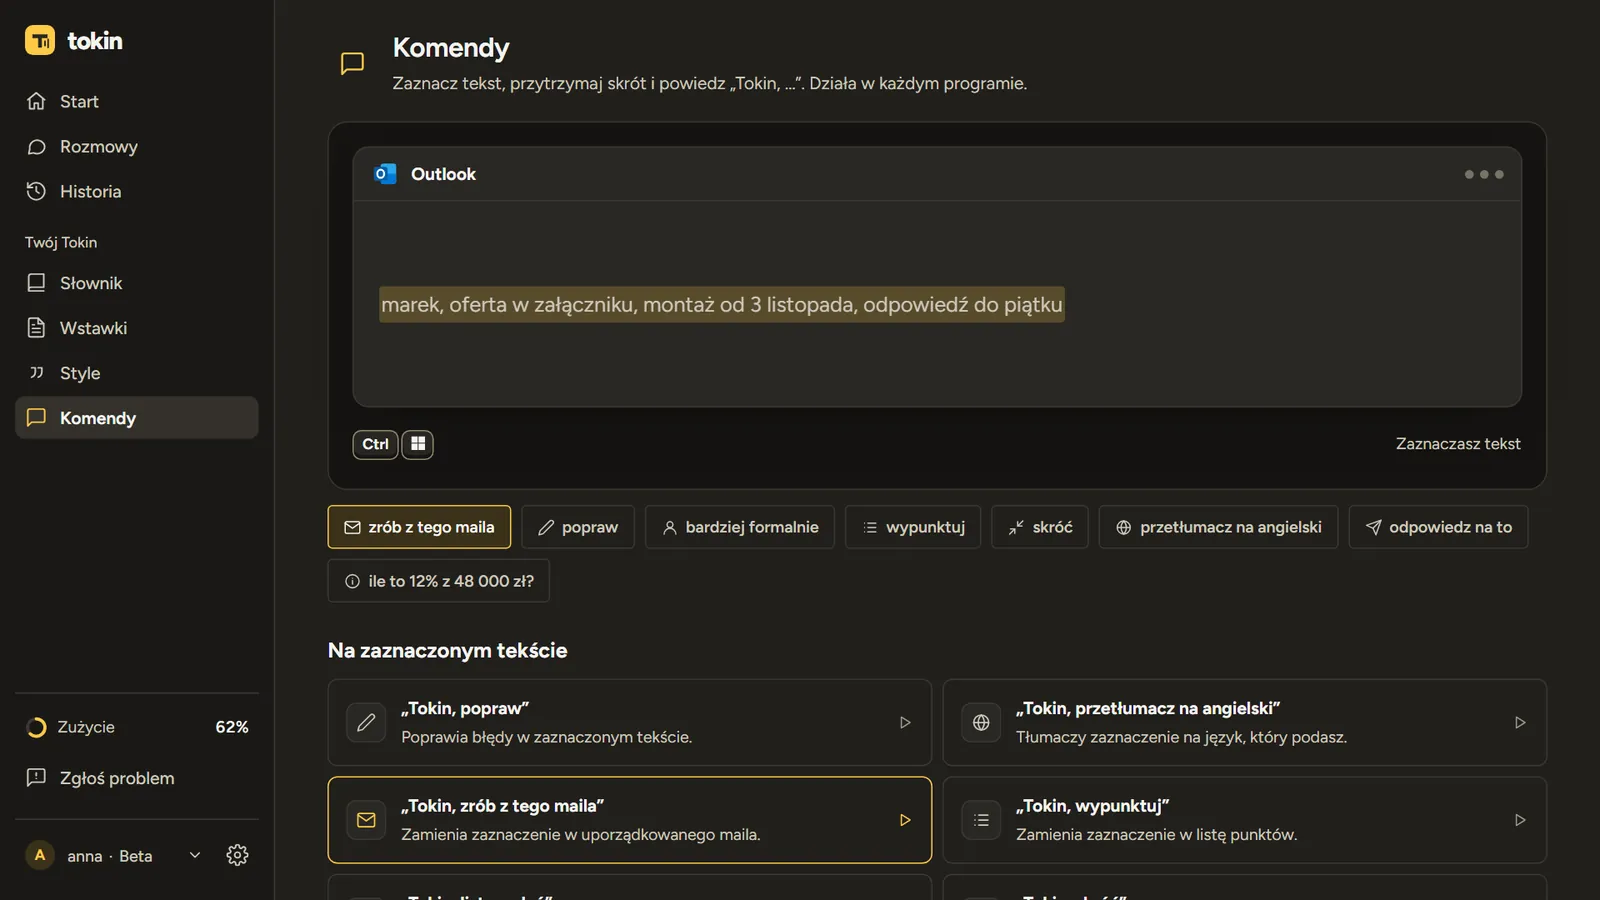The width and height of the screenshot is (1600, 900).
Task: Select the zrób z tego maila chip
Action: pyautogui.click(x=419, y=527)
